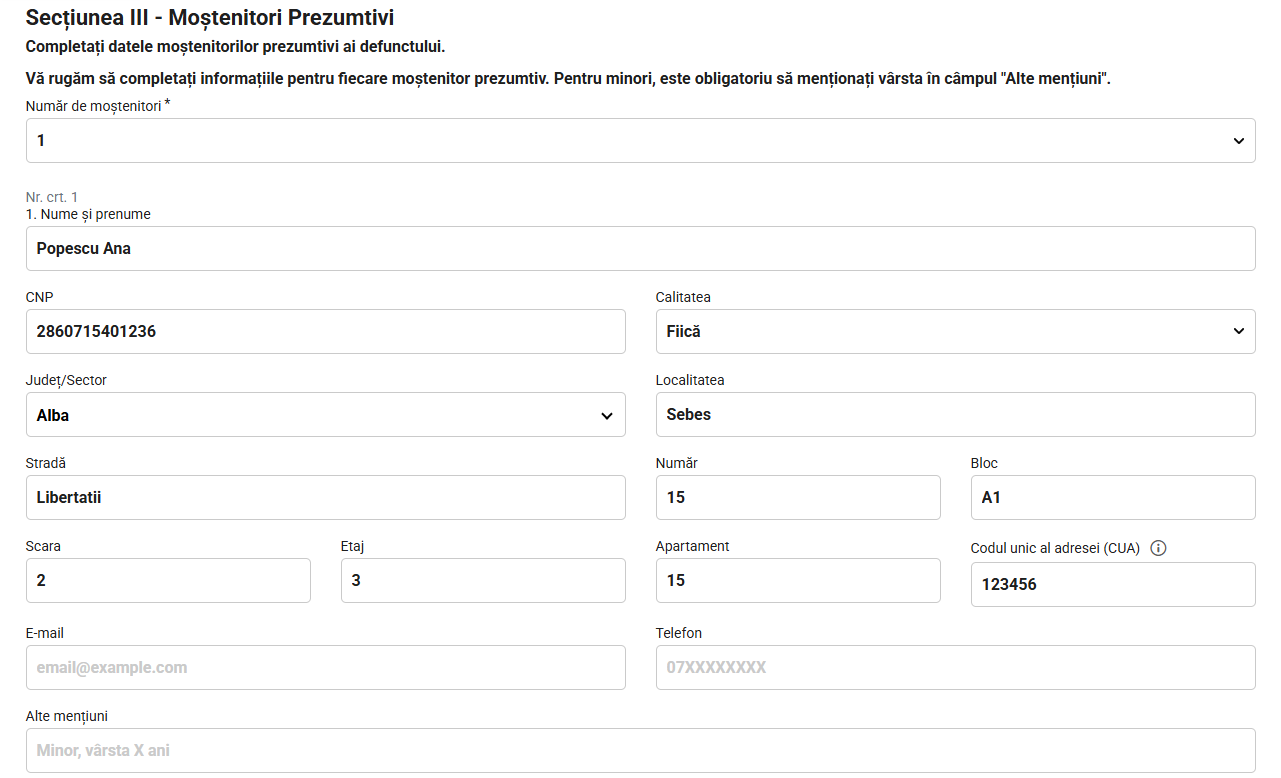Focus the Apartament input field
The image size is (1281, 778).
click(x=798, y=580)
